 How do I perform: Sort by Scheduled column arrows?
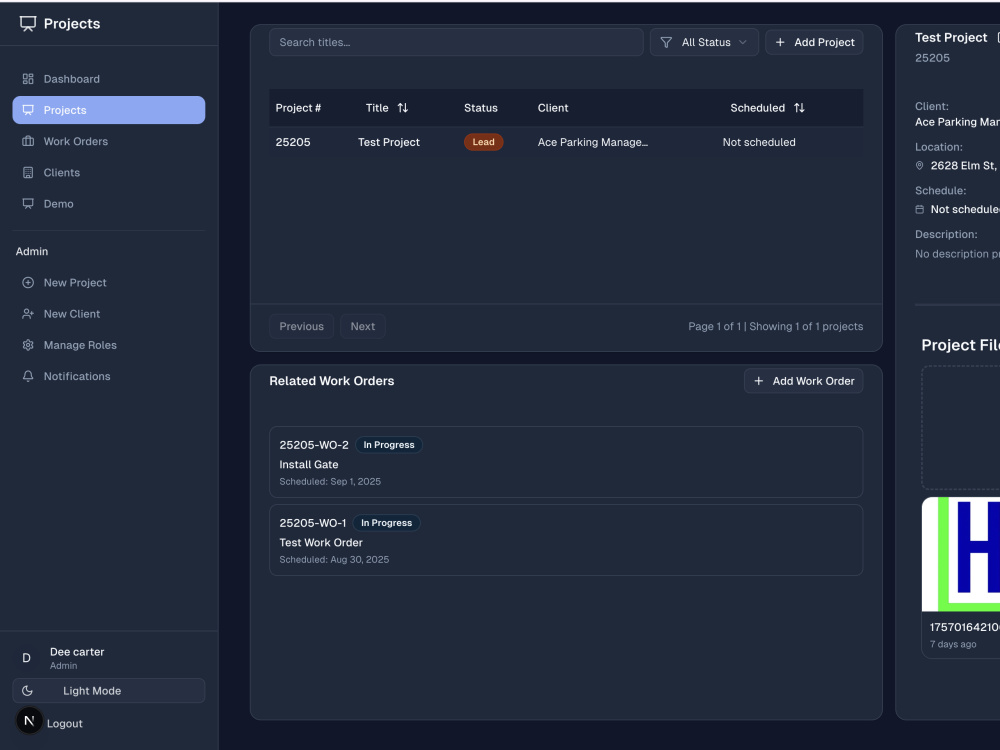[x=799, y=108]
